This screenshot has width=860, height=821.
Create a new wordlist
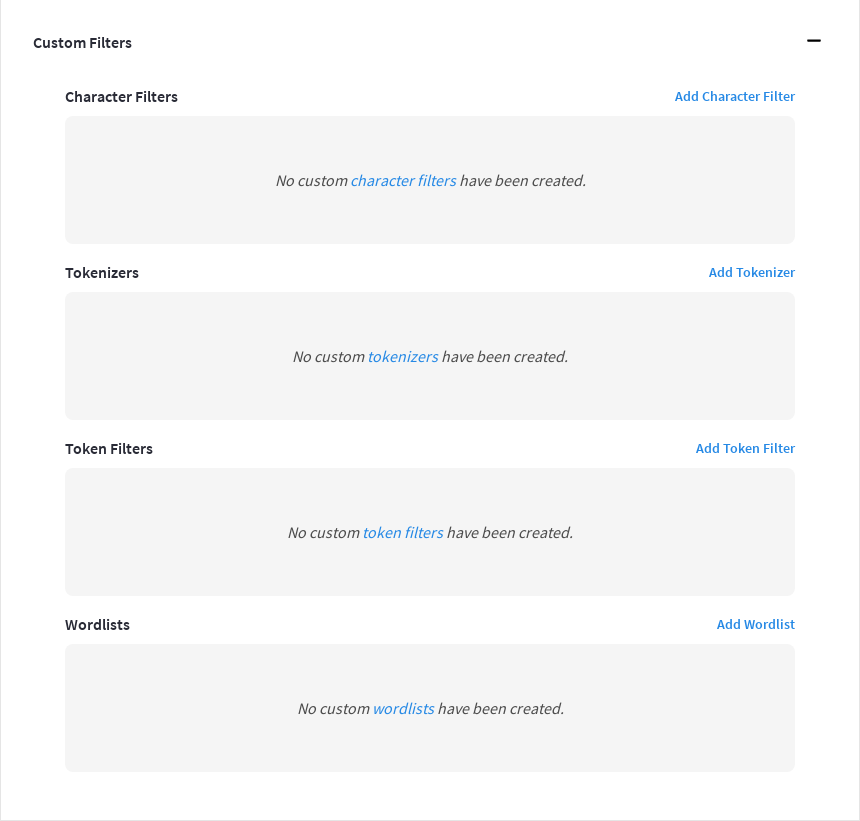(756, 624)
